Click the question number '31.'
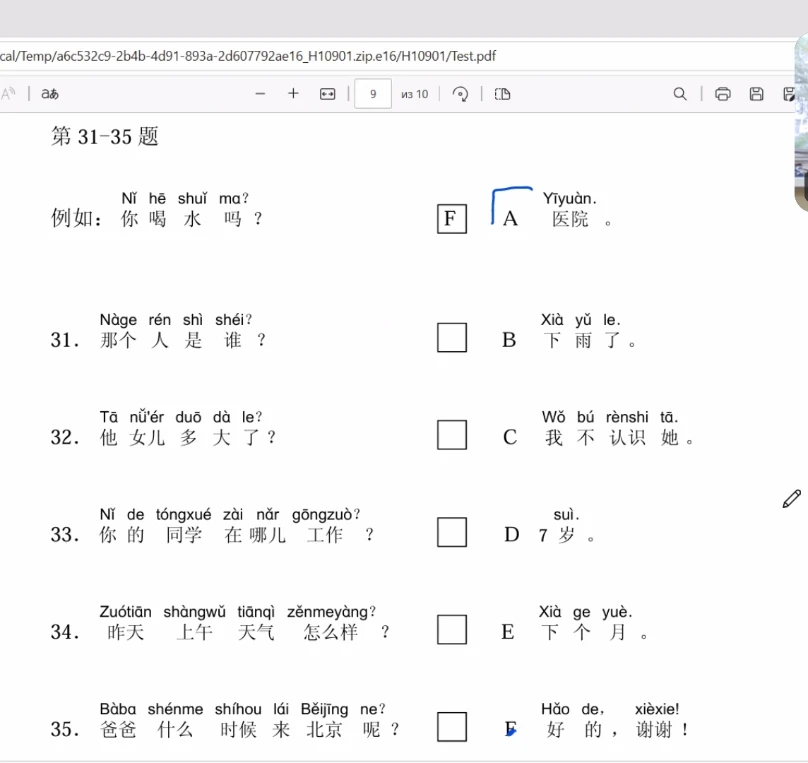Viewport: 808px width, 763px height. 65,340
